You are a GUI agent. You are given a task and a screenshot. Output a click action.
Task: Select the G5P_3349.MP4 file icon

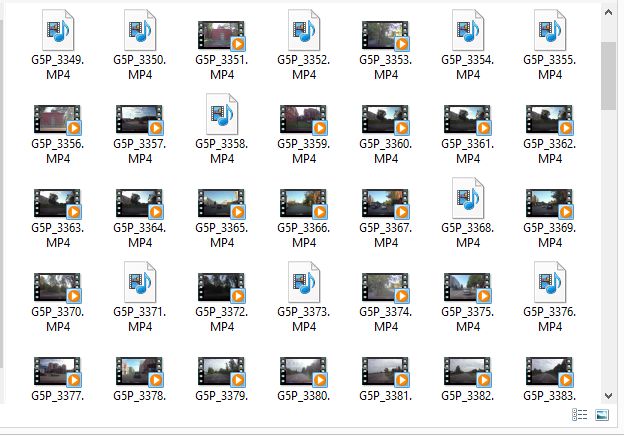[57, 31]
